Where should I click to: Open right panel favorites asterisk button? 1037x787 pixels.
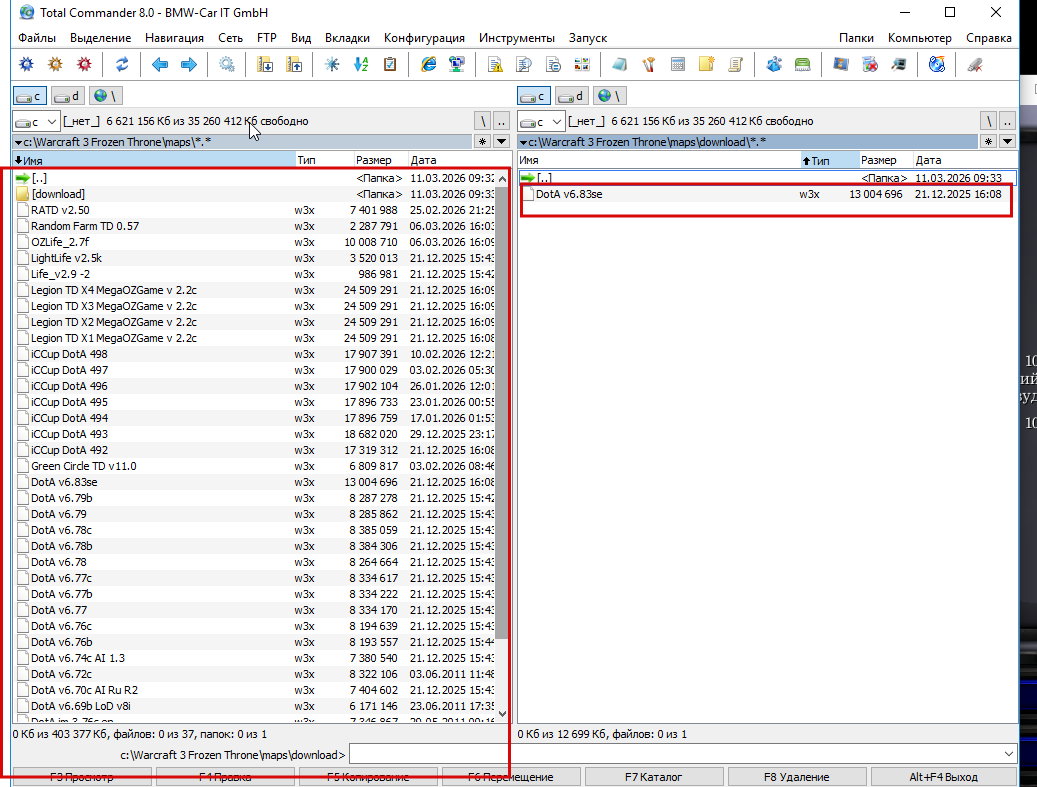pyautogui.click(x=988, y=142)
